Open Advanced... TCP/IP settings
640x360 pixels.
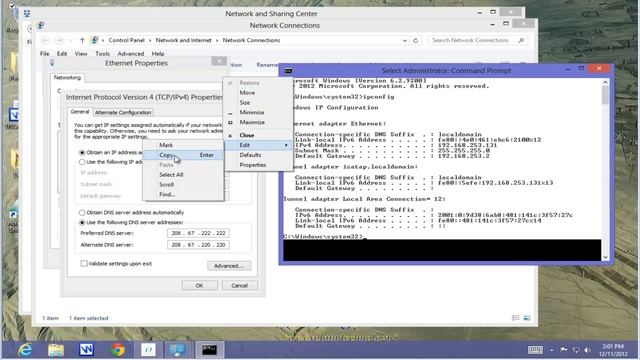[x=229, y=266]
